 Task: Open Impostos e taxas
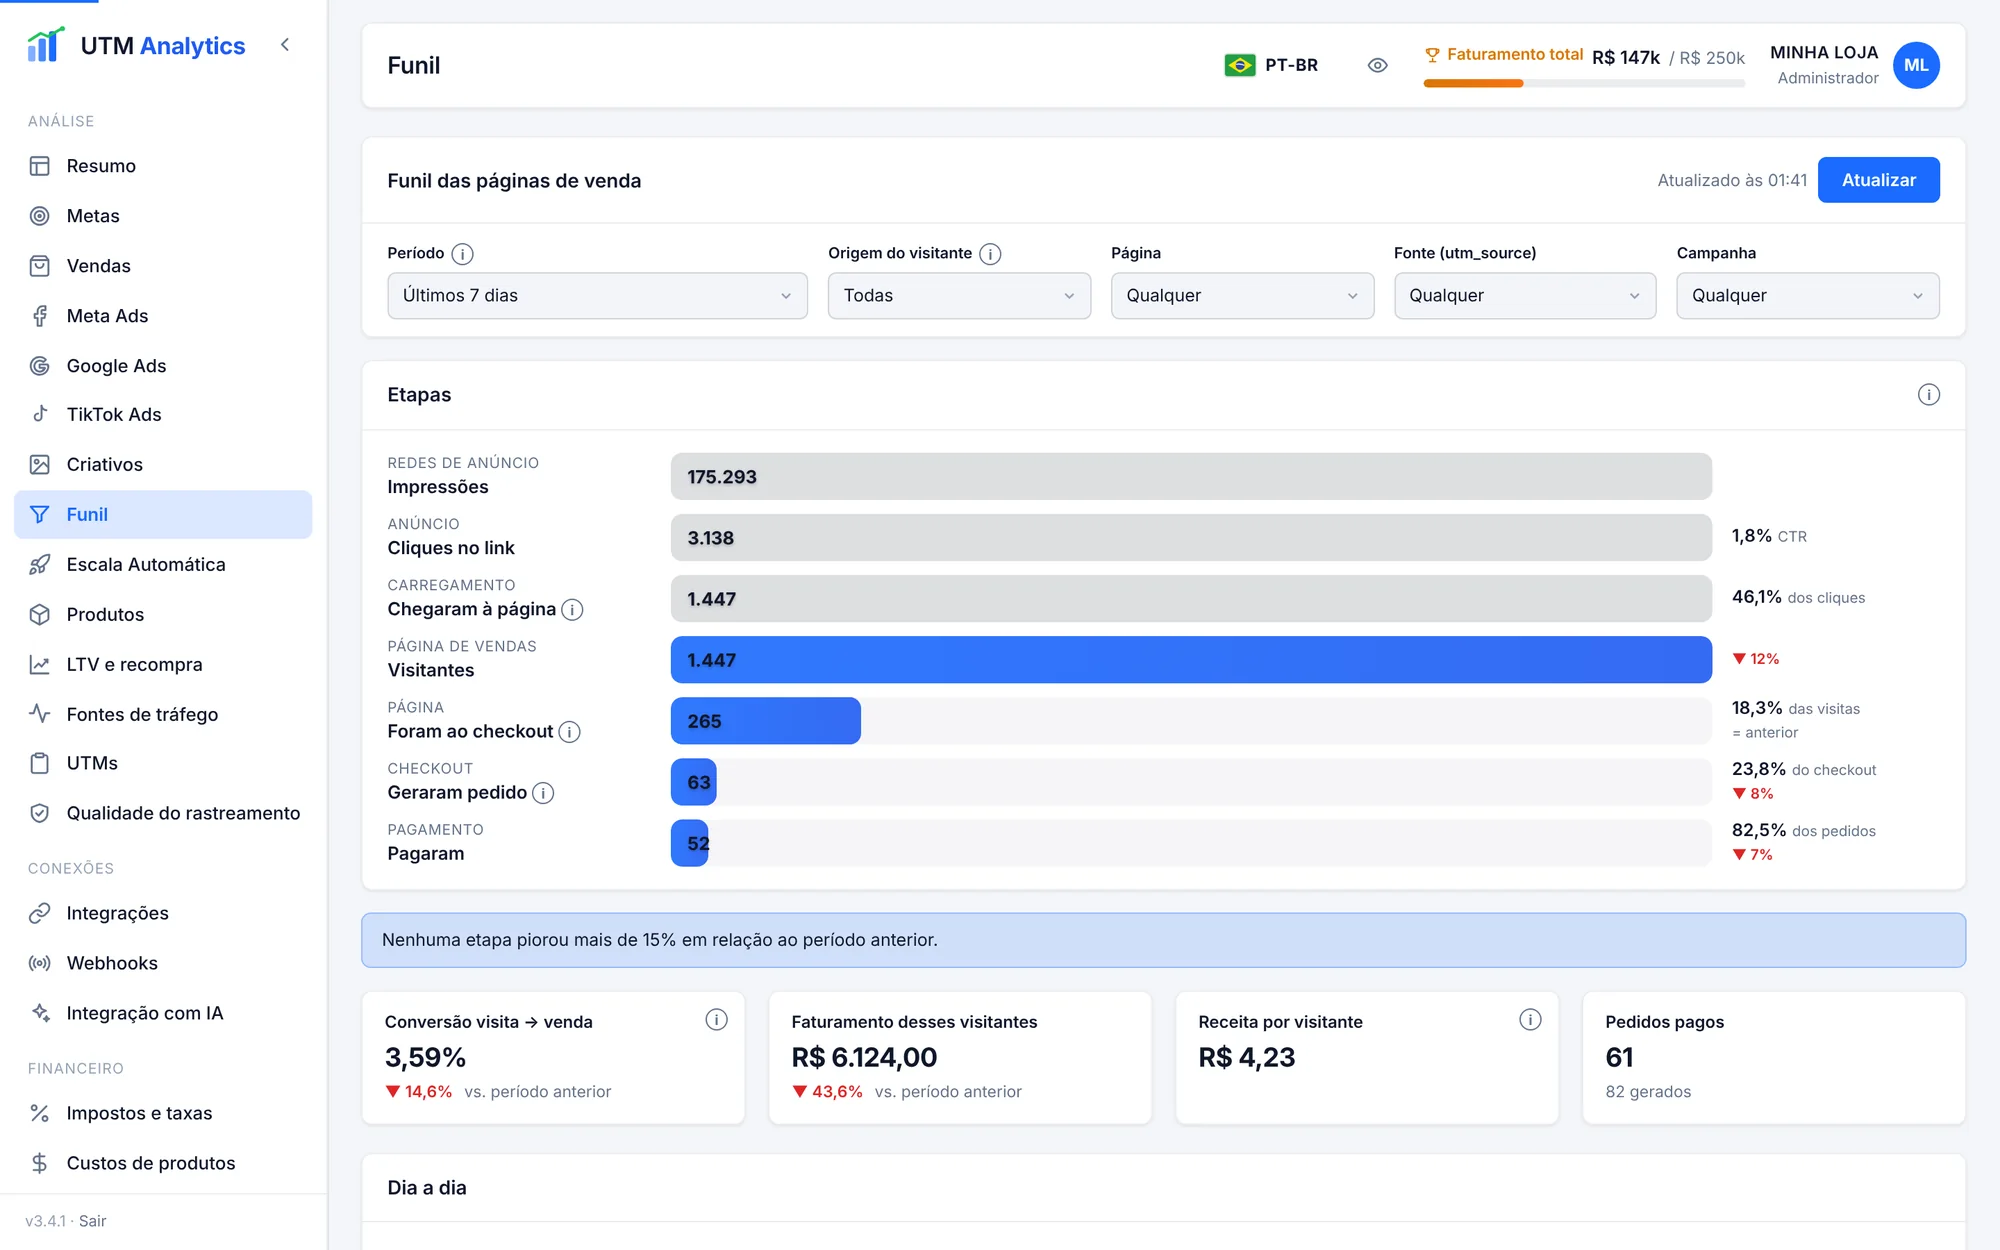tap(163, 1113)
